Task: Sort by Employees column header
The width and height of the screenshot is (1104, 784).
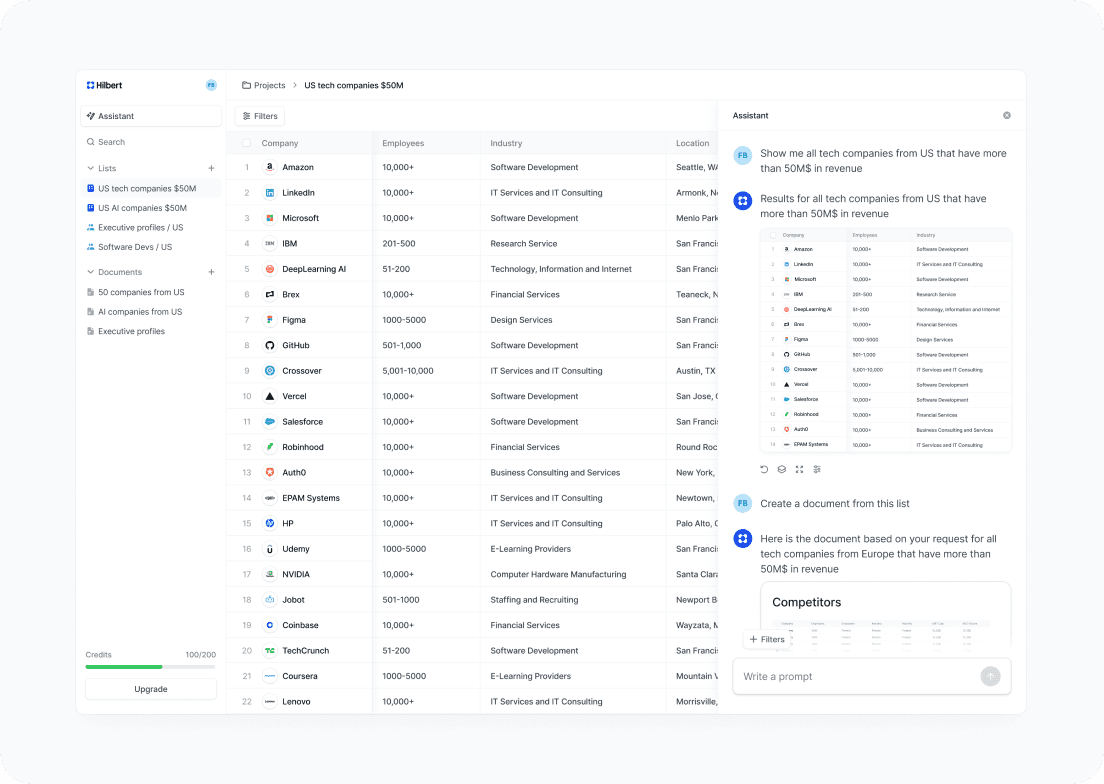Action: coord(403,143)
